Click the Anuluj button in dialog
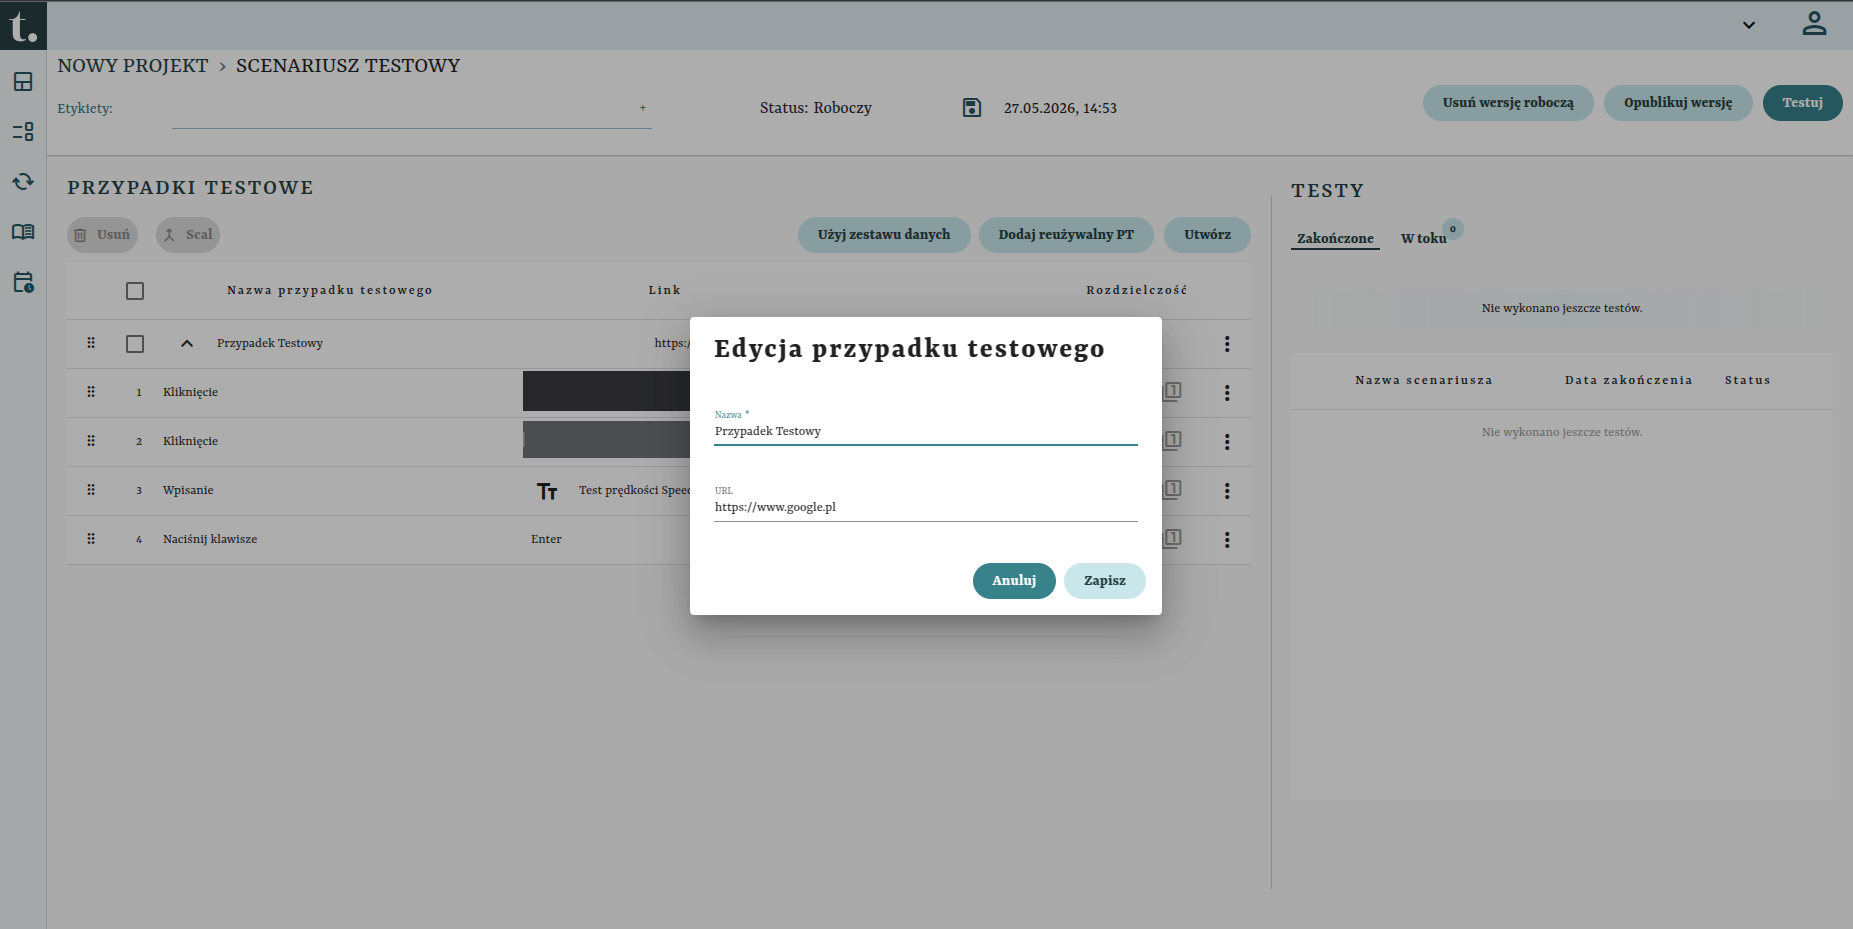Image resolution: width=1853 pixels, height=929 pixels. pos(1014,581)
